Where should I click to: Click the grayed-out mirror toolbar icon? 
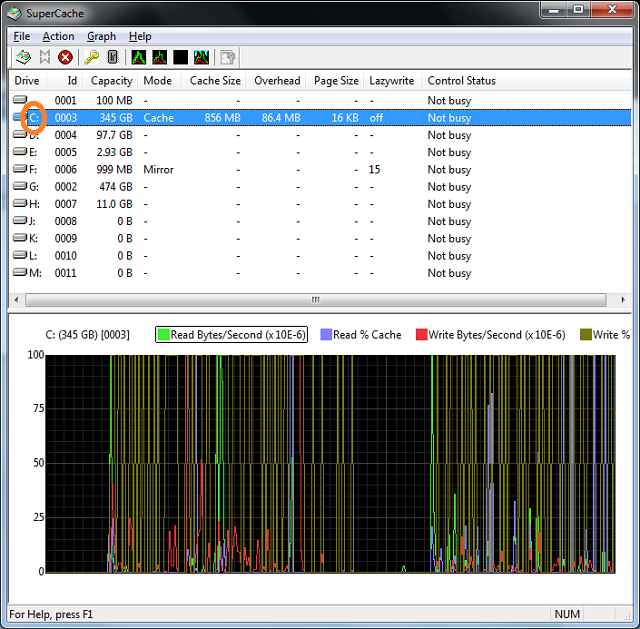[x=44, y=57]
